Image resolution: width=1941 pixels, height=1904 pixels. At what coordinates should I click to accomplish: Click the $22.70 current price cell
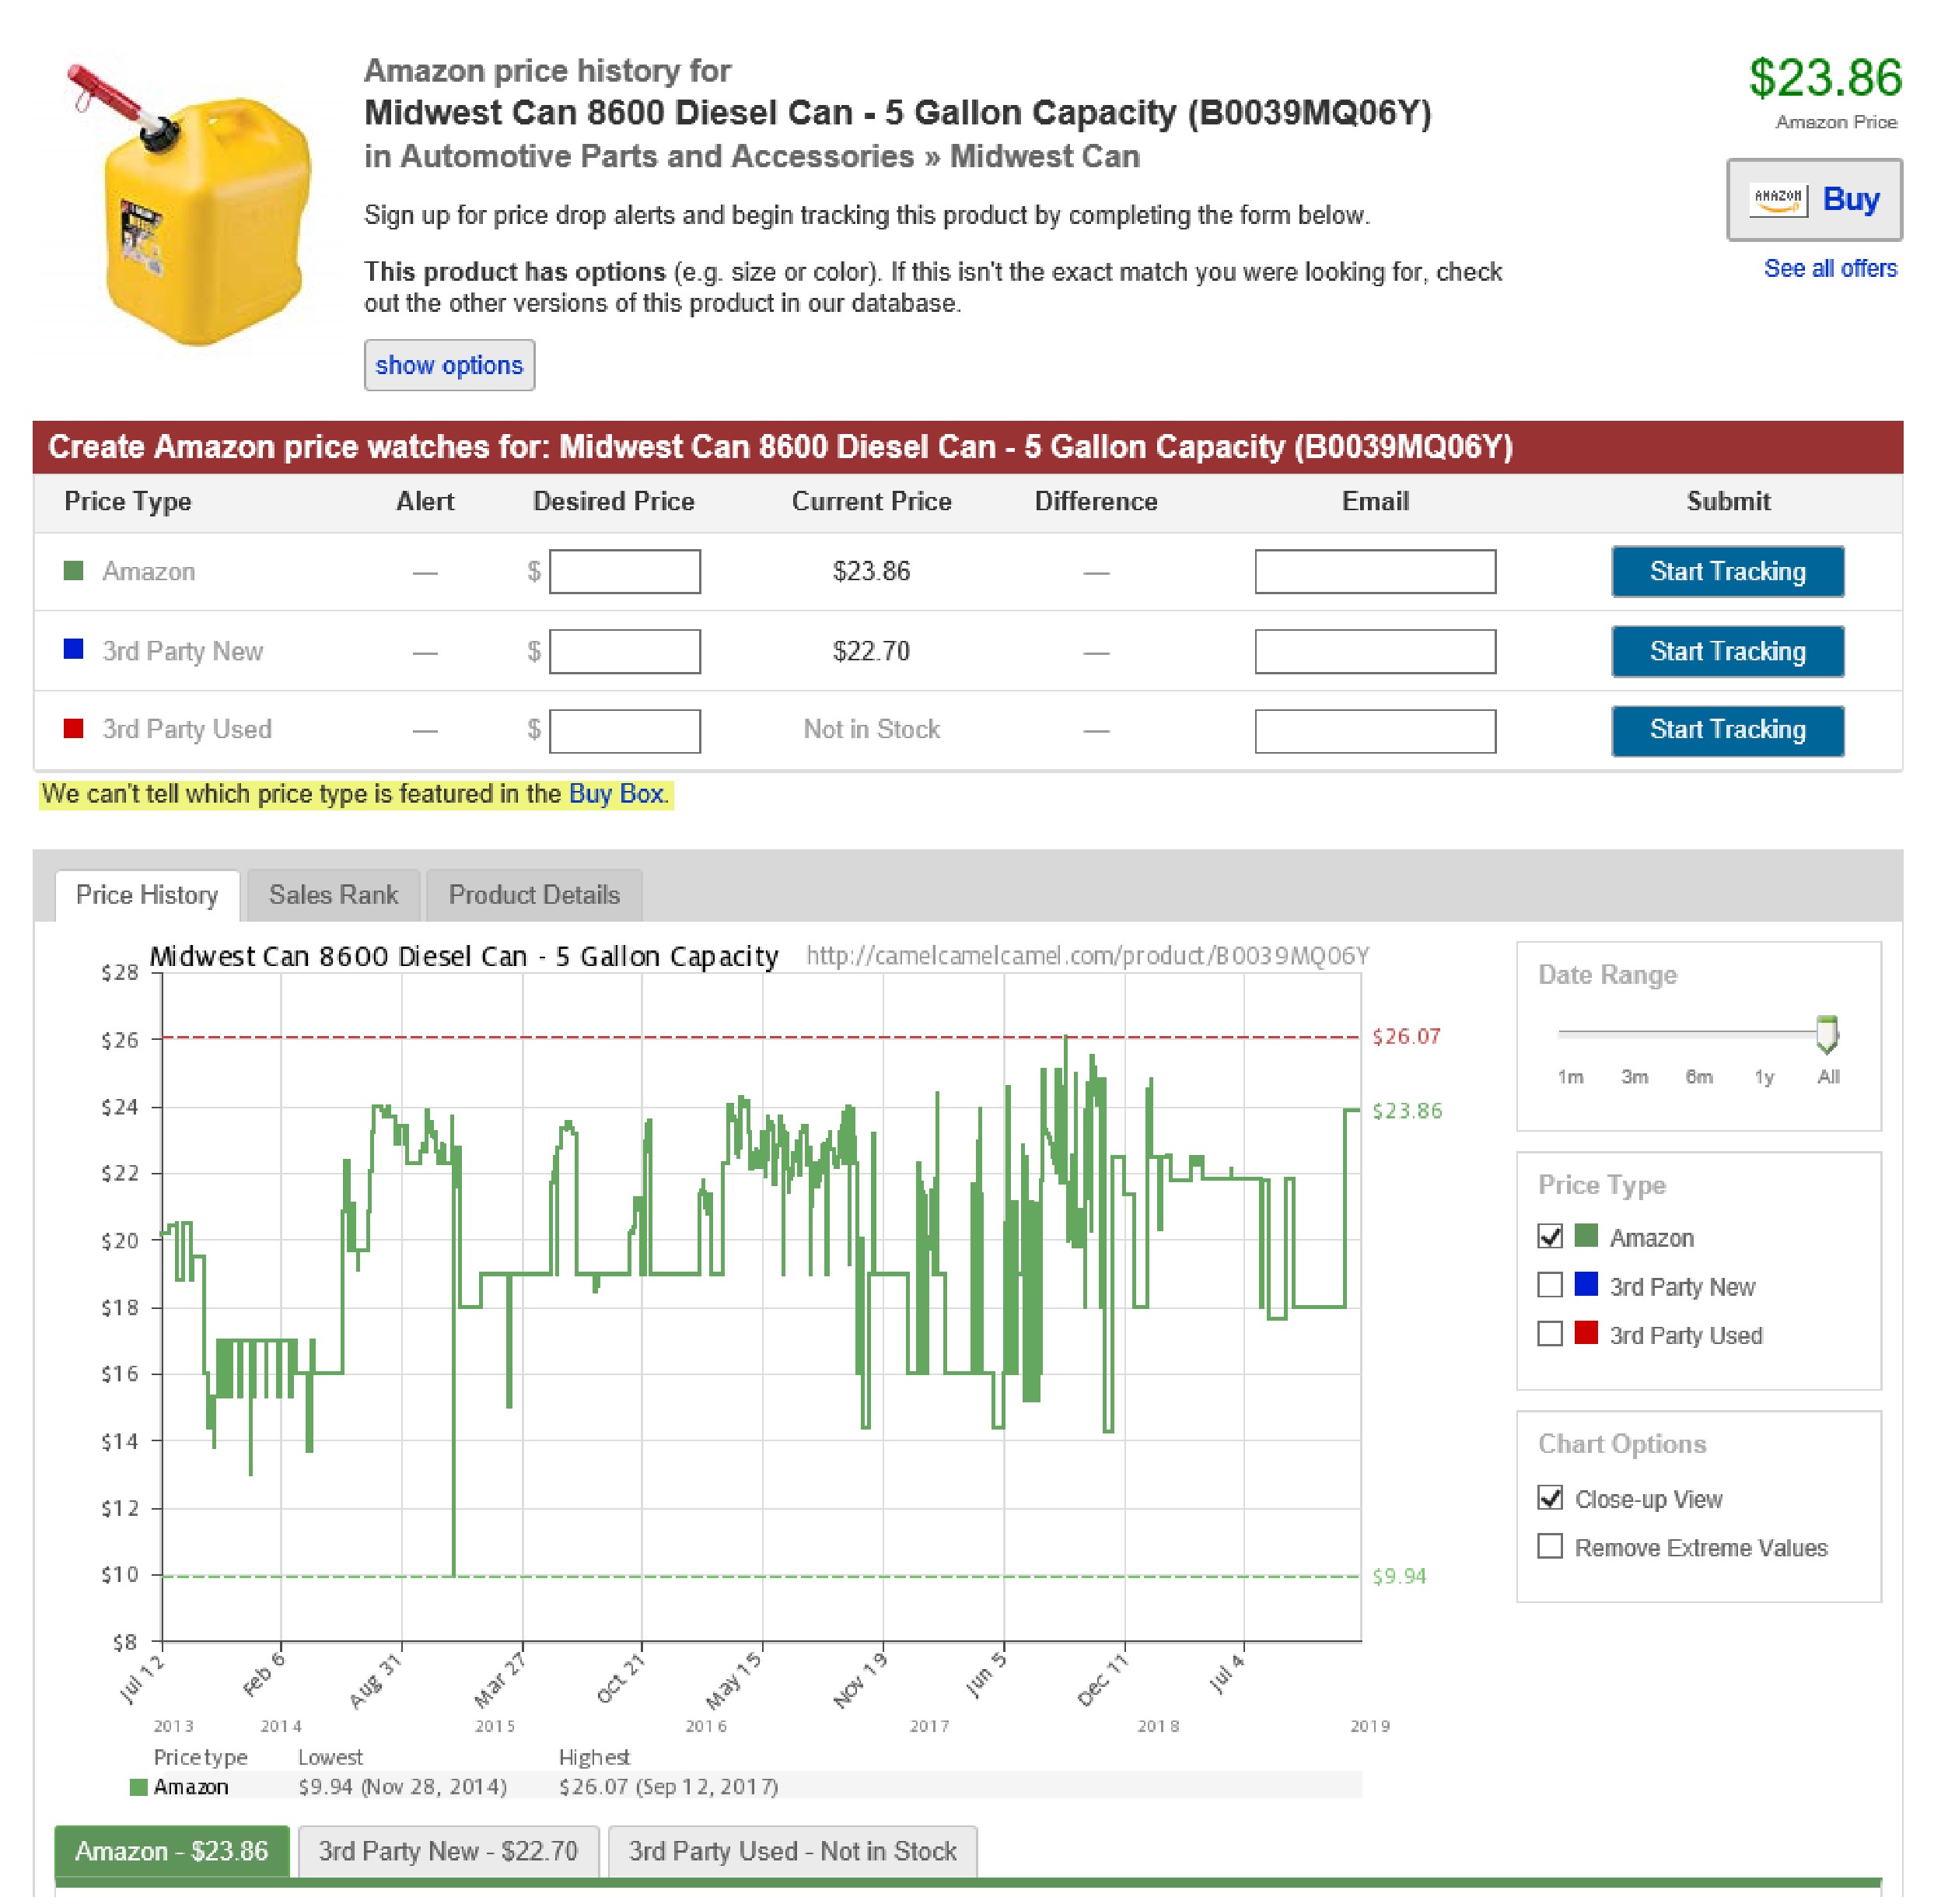tap(872, 651)
